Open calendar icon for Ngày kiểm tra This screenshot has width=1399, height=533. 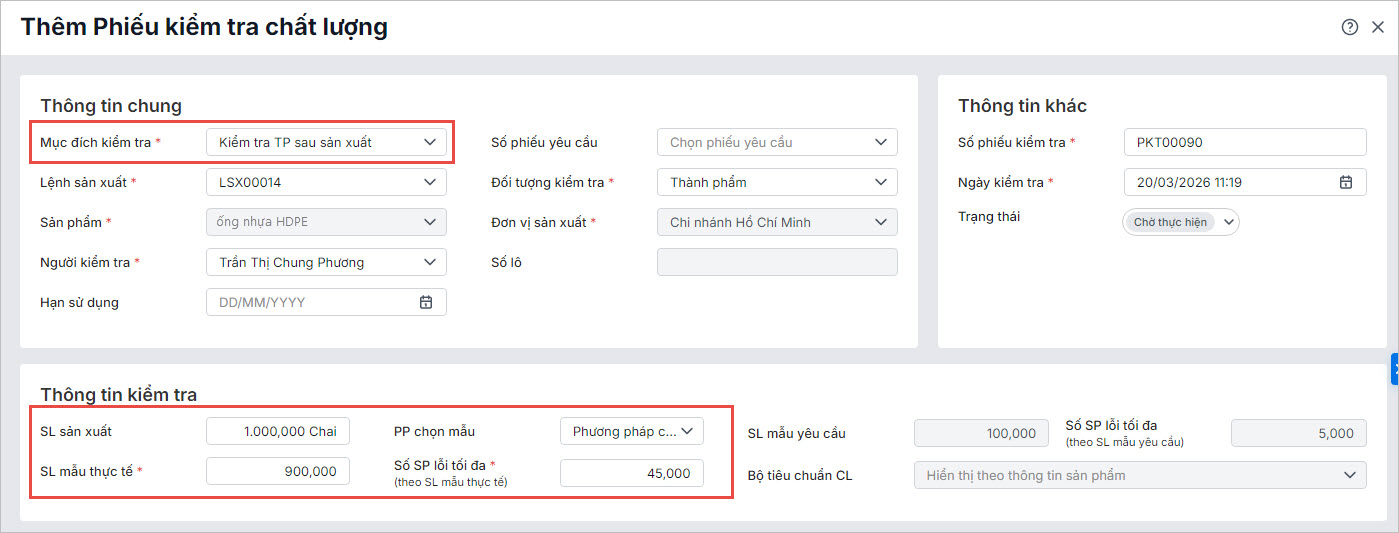[x=1346, y=182]
